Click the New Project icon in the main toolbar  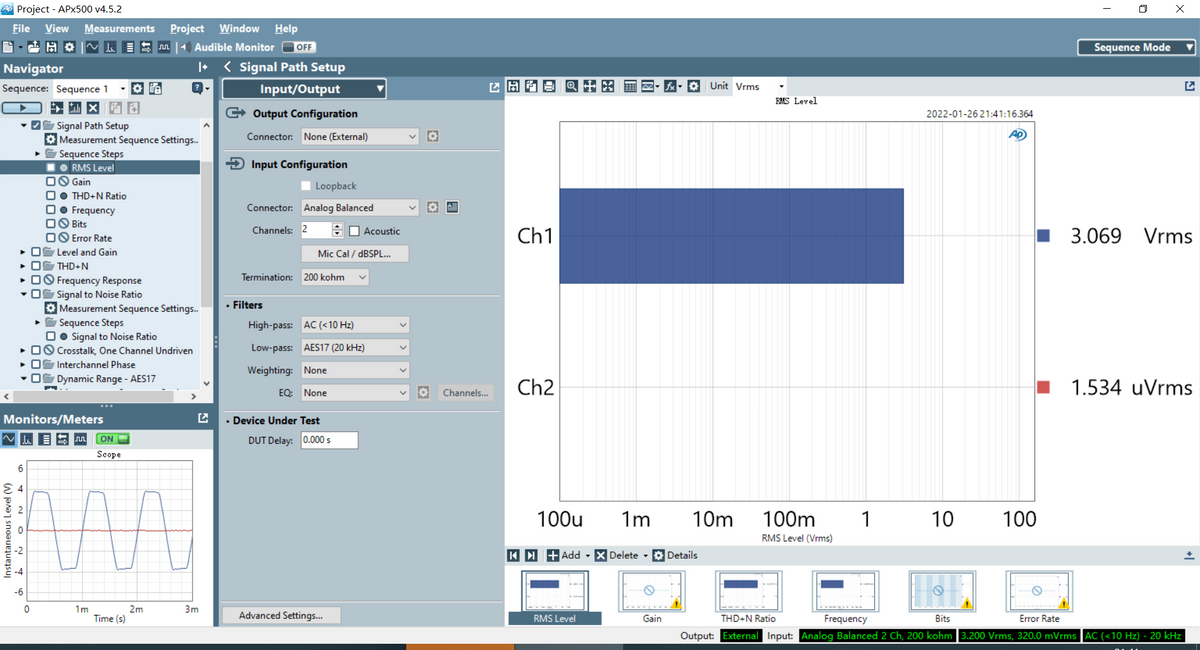(8, 47)
